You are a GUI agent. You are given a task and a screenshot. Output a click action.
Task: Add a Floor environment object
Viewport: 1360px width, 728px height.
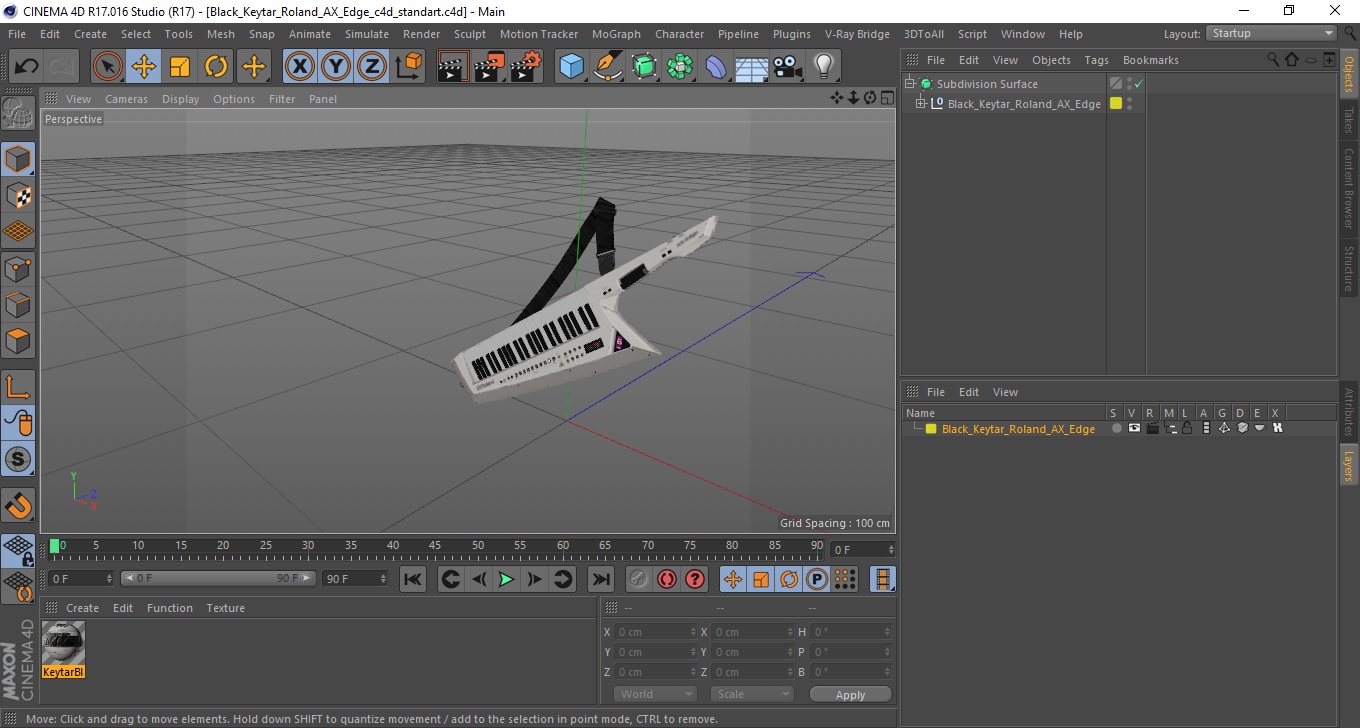[752, 67]
